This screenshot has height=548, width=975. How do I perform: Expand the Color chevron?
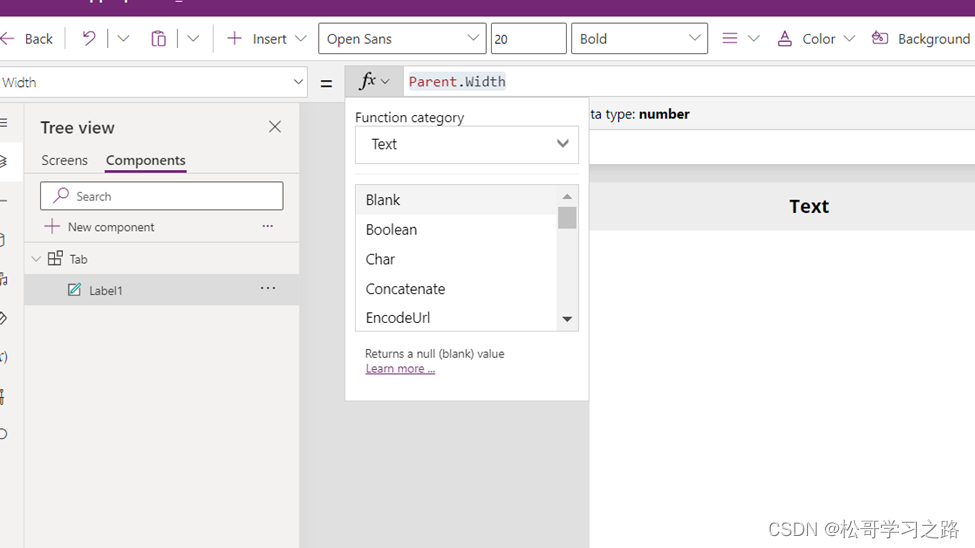click(849, 39)
